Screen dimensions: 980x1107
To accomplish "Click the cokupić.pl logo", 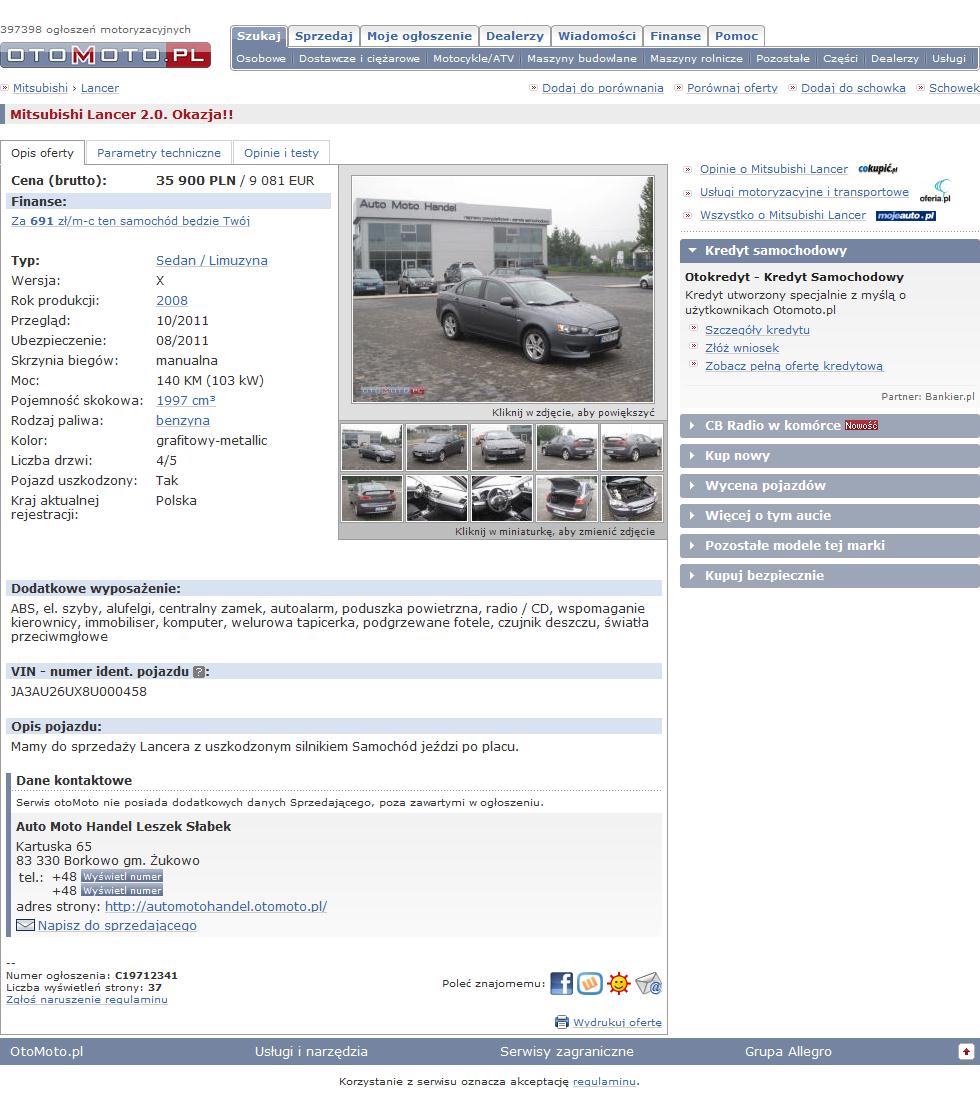I will pyautogui.click(x=878, y=169).
